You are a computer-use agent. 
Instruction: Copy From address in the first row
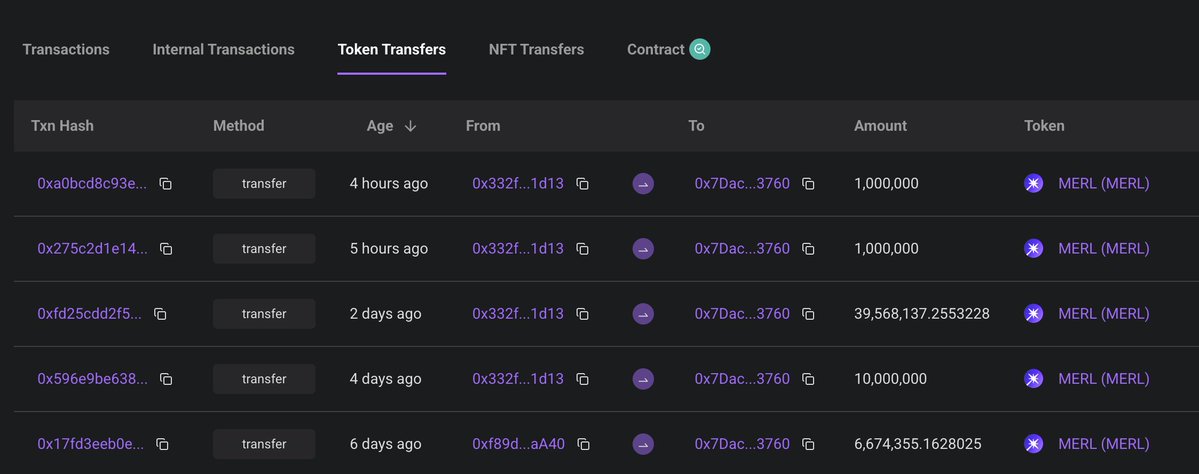[x=582, y=184]
